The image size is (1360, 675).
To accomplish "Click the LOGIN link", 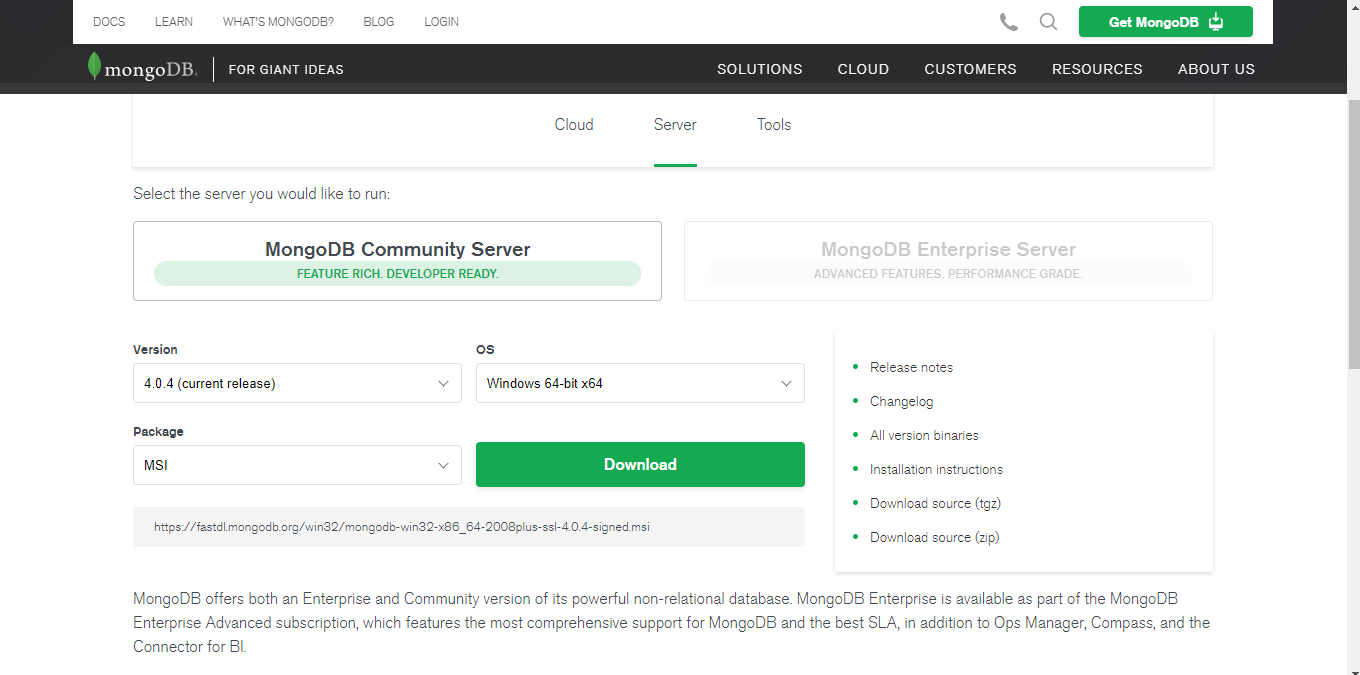I will point(441,21).
